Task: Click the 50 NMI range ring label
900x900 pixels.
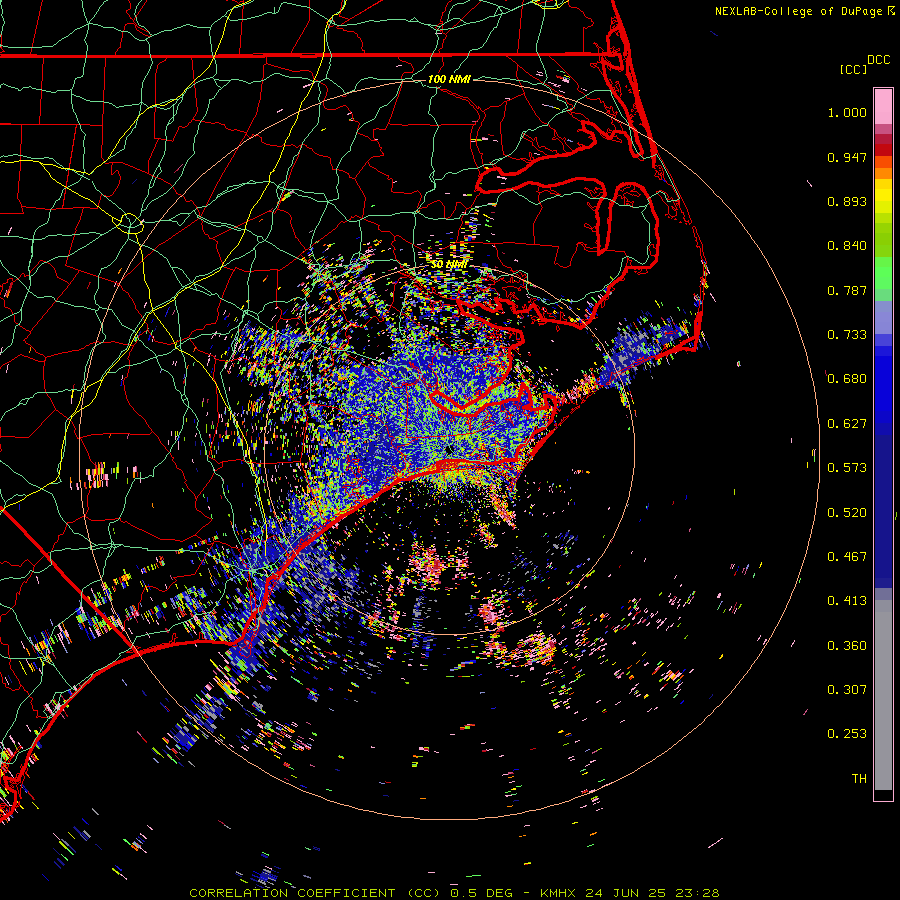Action: (x=449, y=264)
